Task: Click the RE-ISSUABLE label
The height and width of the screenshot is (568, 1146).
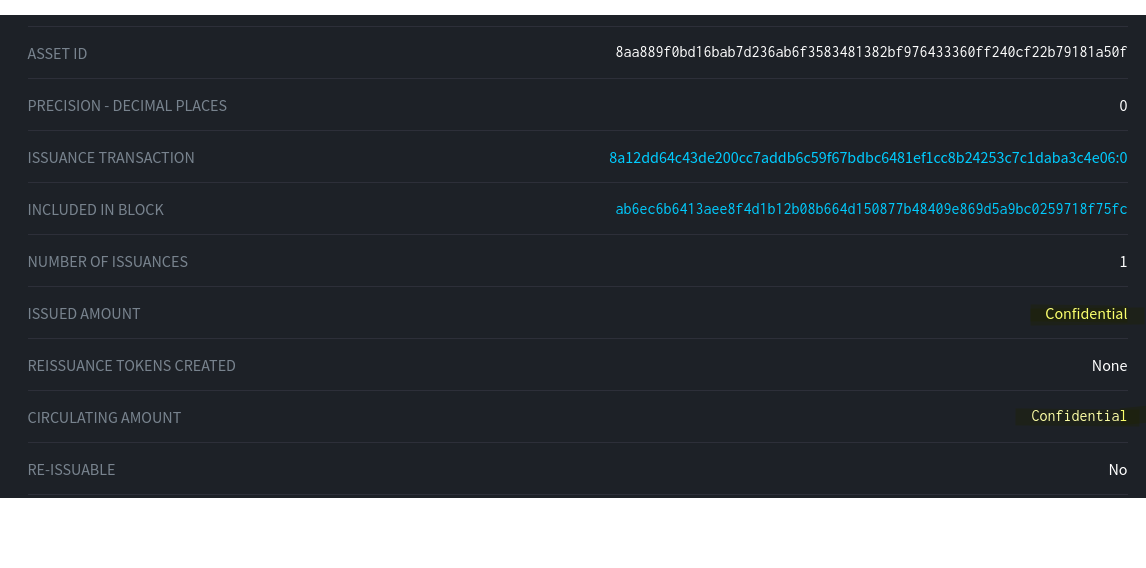Action: pos(71,470)
